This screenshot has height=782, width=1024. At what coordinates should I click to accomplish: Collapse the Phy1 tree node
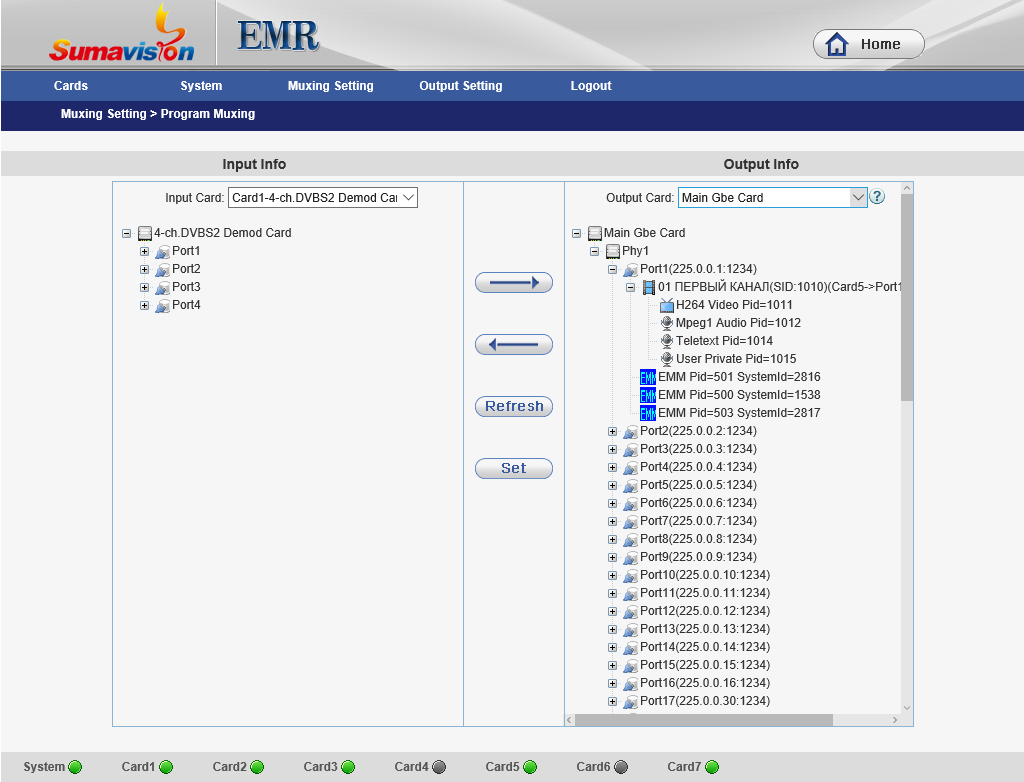click(595, 251)
